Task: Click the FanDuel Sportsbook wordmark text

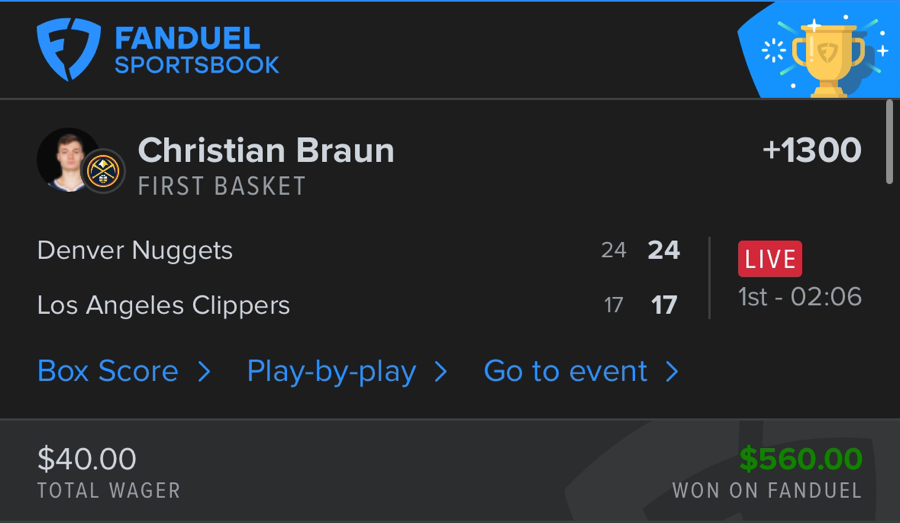Action: pos(196,51)
